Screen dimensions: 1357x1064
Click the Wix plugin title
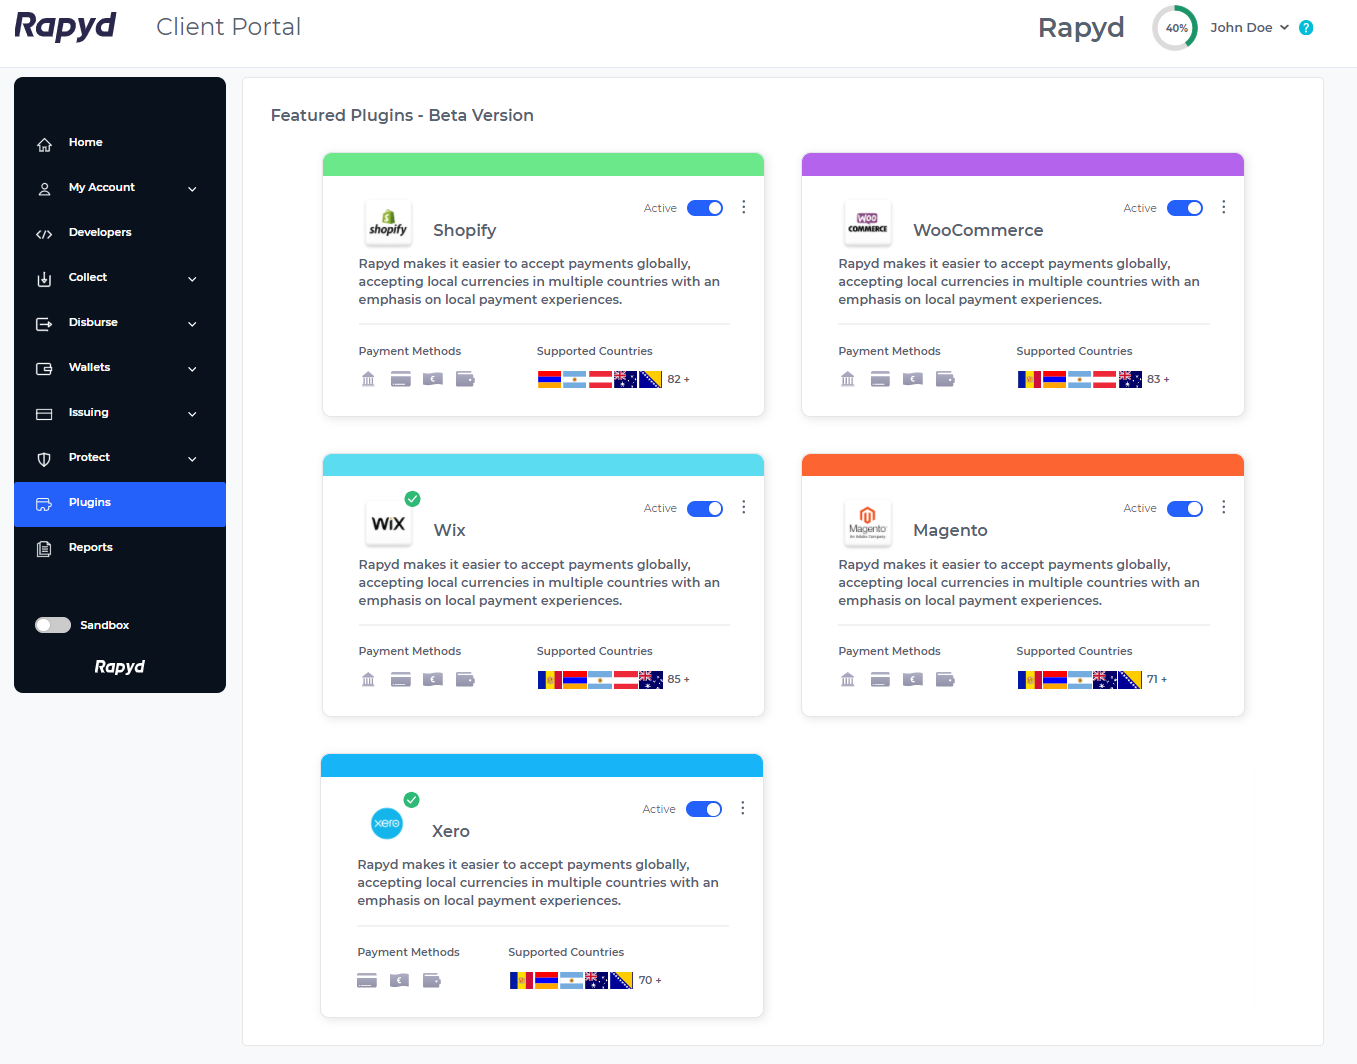point(449,530)
